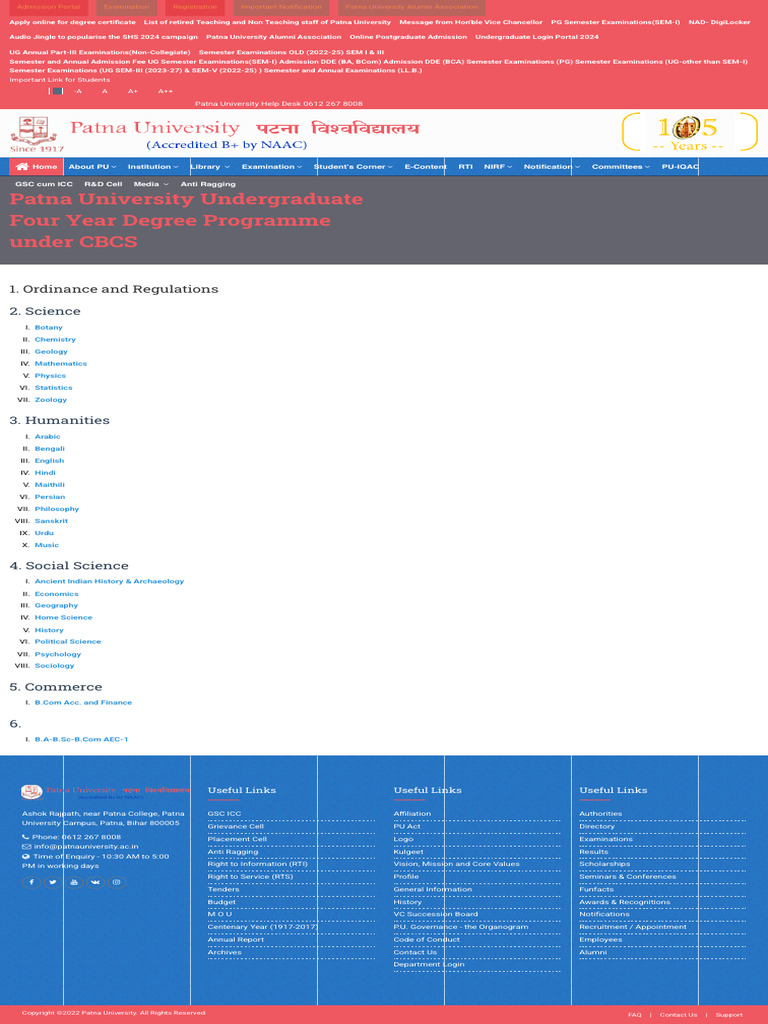
Task: Click the 105 Years anniversary emblem
Action: click(x=690, y=132)
